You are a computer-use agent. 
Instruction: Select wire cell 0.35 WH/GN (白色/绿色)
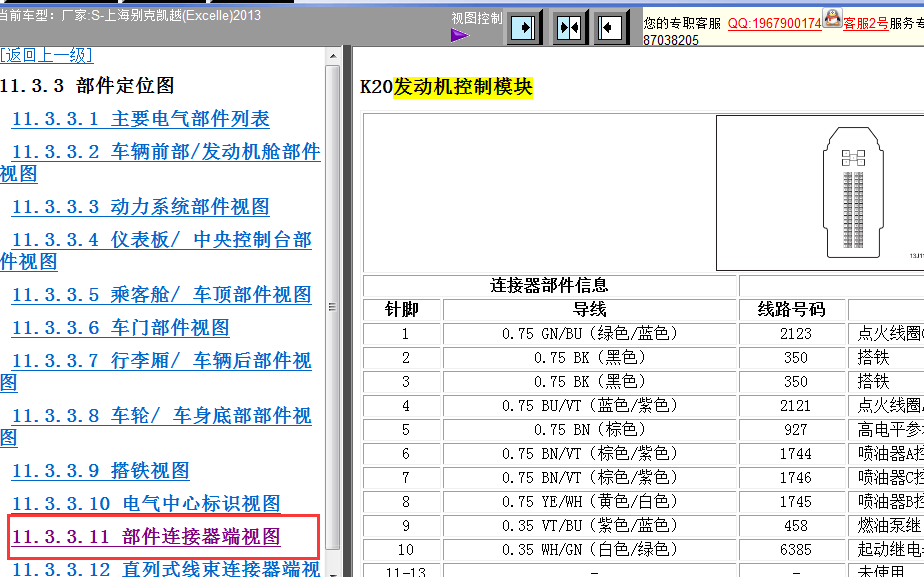tap(590, 550)
